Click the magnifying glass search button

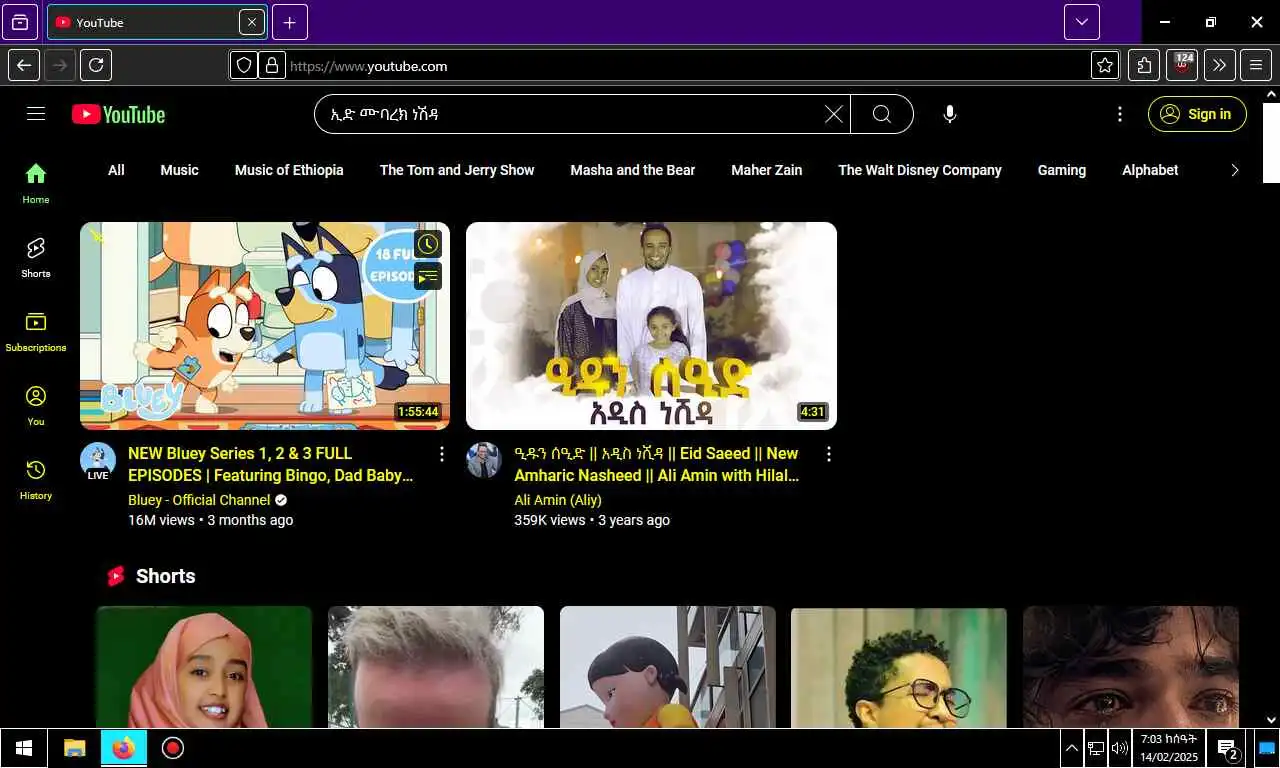pos(882,114)
